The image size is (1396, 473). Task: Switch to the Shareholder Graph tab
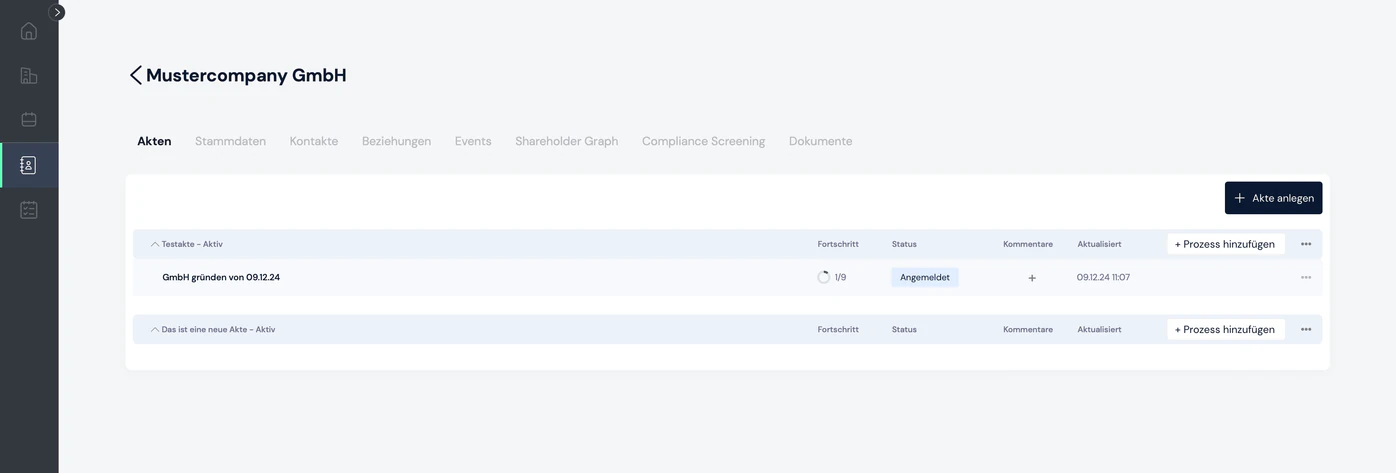(566, 141)
